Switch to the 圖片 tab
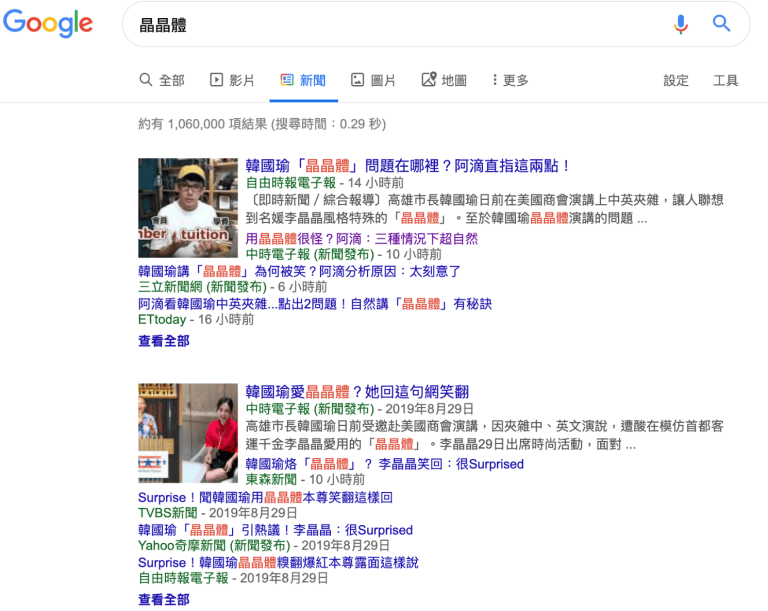This screenshot has width=768, height=611. [x=373, y=80]
